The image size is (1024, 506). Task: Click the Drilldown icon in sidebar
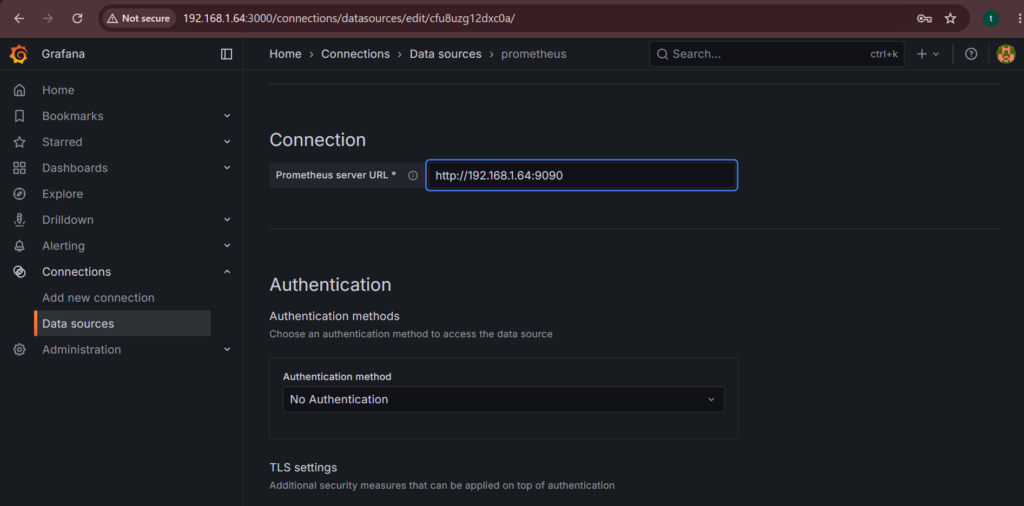(20, 220)
